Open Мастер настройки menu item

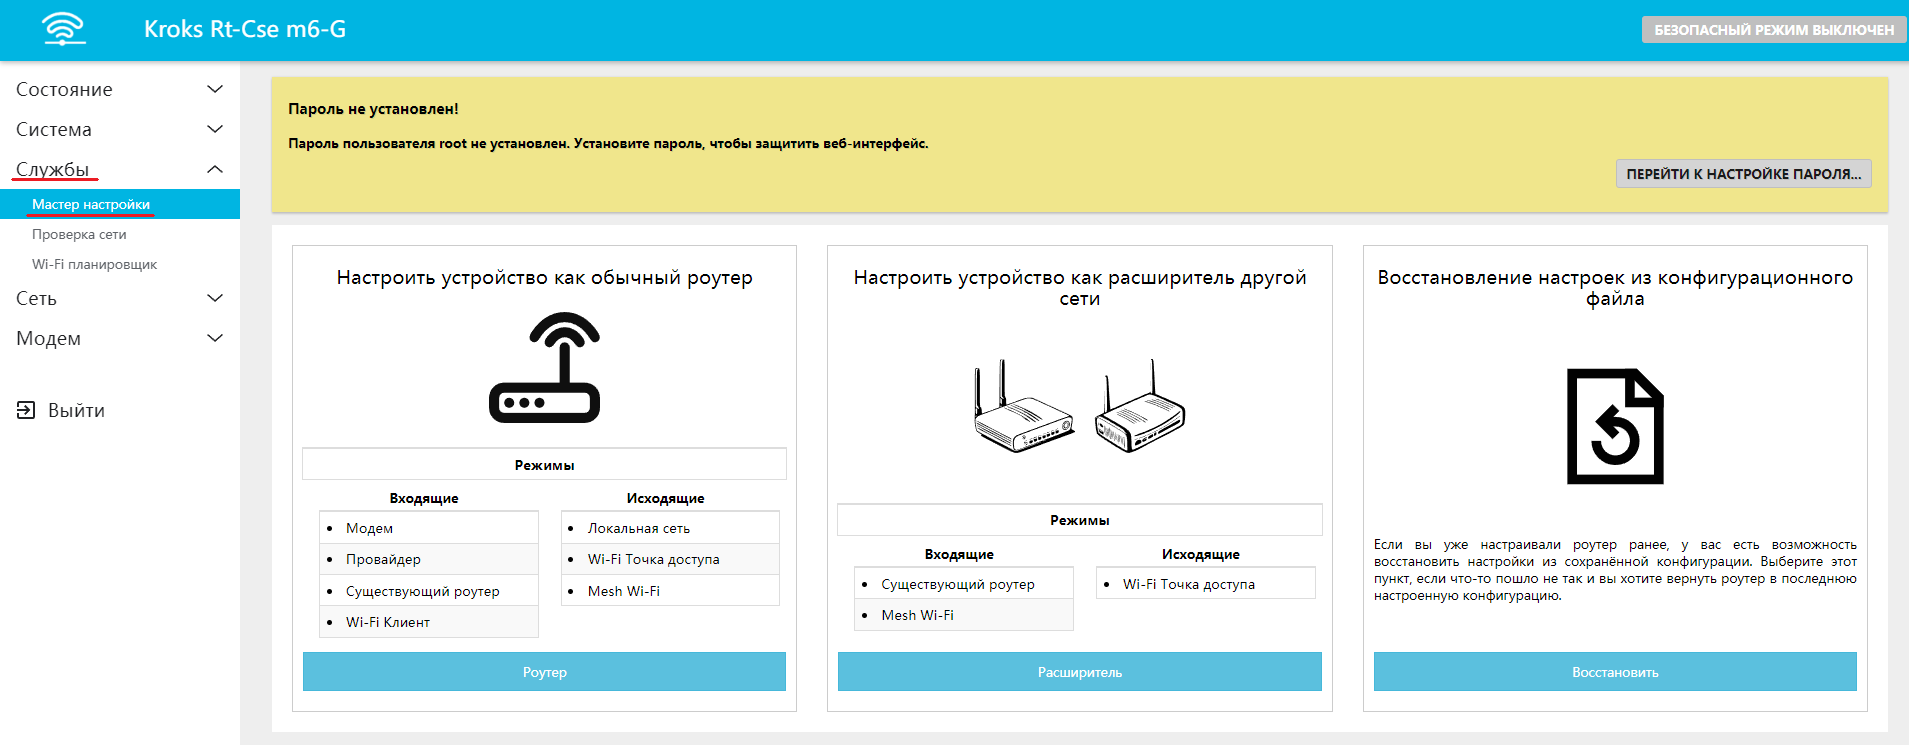point(91,204)
